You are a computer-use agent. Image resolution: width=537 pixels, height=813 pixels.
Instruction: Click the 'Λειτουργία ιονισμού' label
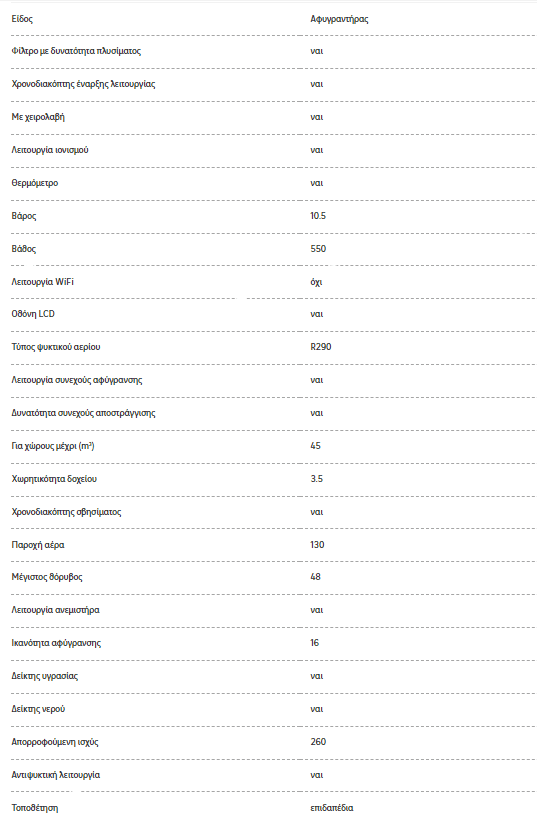(50, 150)
